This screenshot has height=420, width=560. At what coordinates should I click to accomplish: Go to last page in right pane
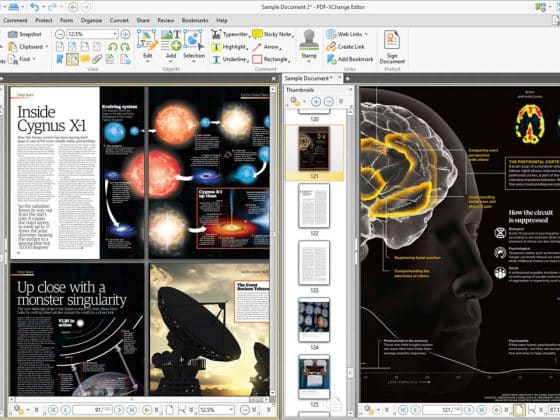[x=481, y=410]
